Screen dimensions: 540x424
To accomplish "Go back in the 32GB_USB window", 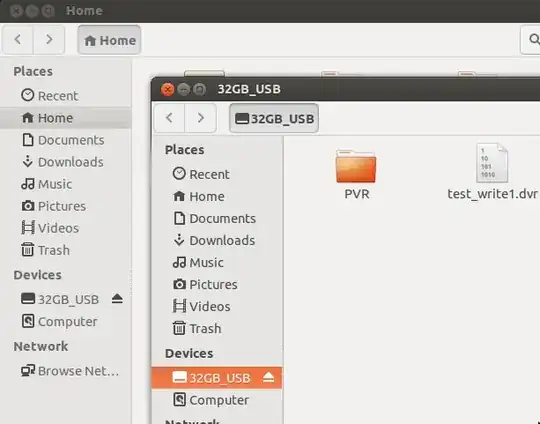I will point(169,118).
